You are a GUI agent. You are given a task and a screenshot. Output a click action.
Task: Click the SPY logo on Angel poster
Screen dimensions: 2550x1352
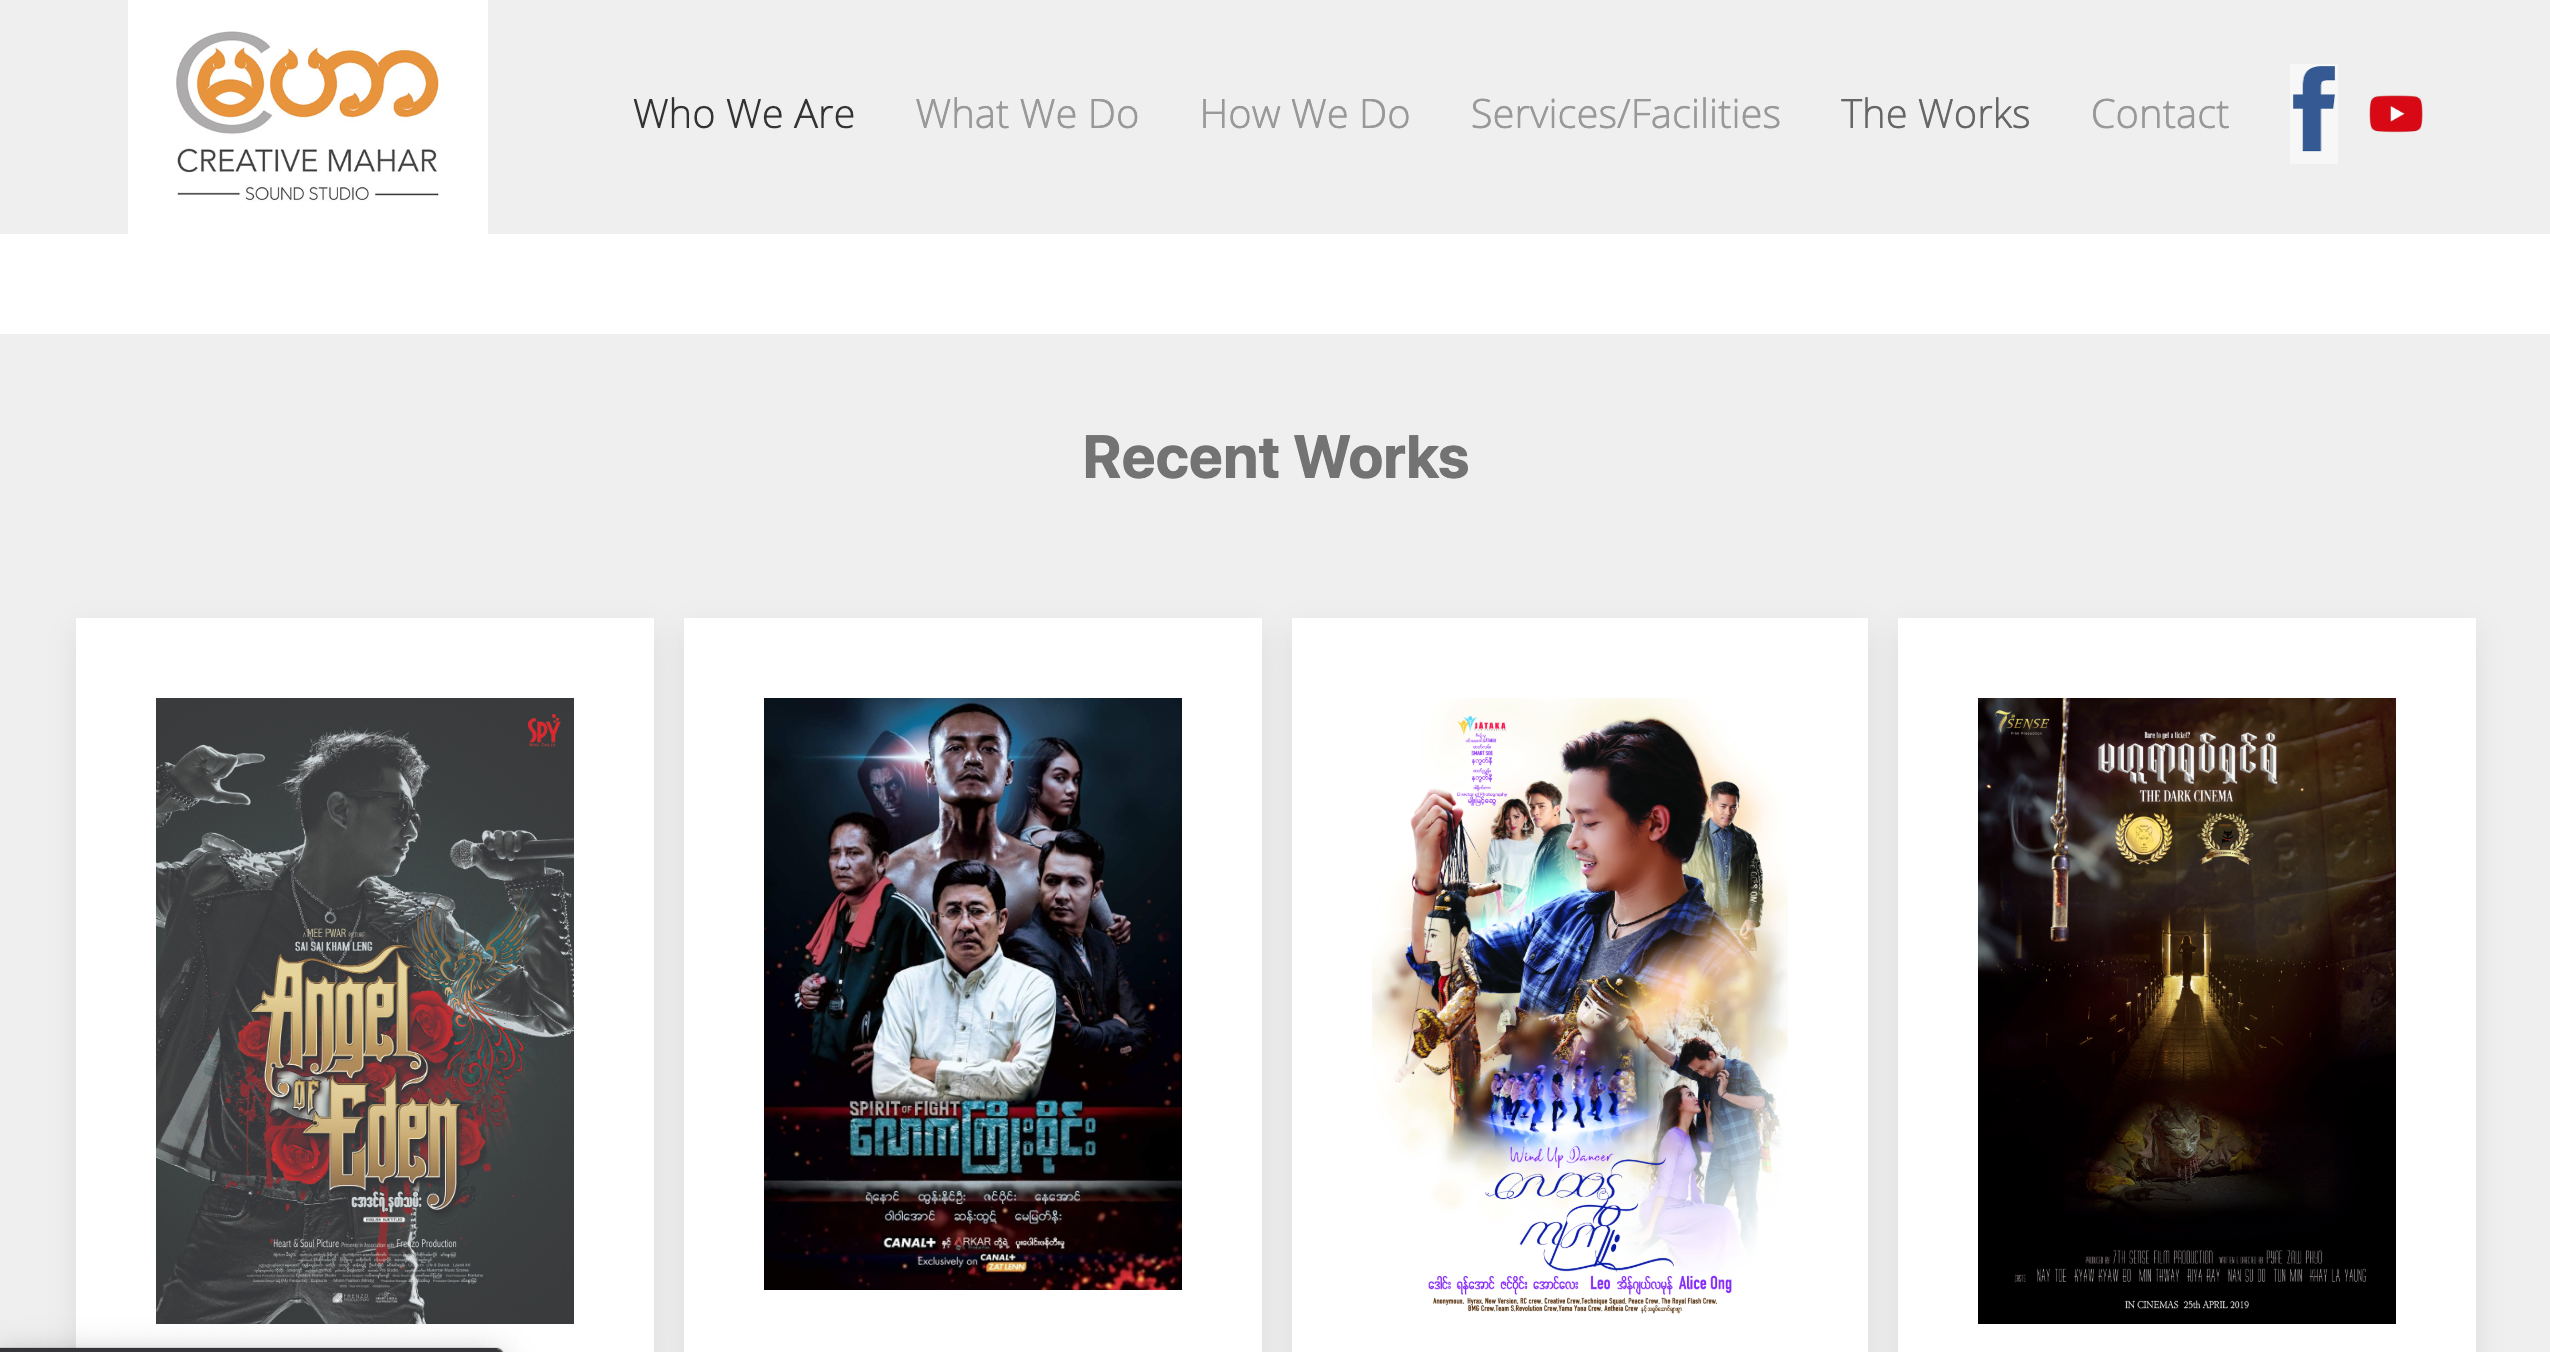click(544, 730)
